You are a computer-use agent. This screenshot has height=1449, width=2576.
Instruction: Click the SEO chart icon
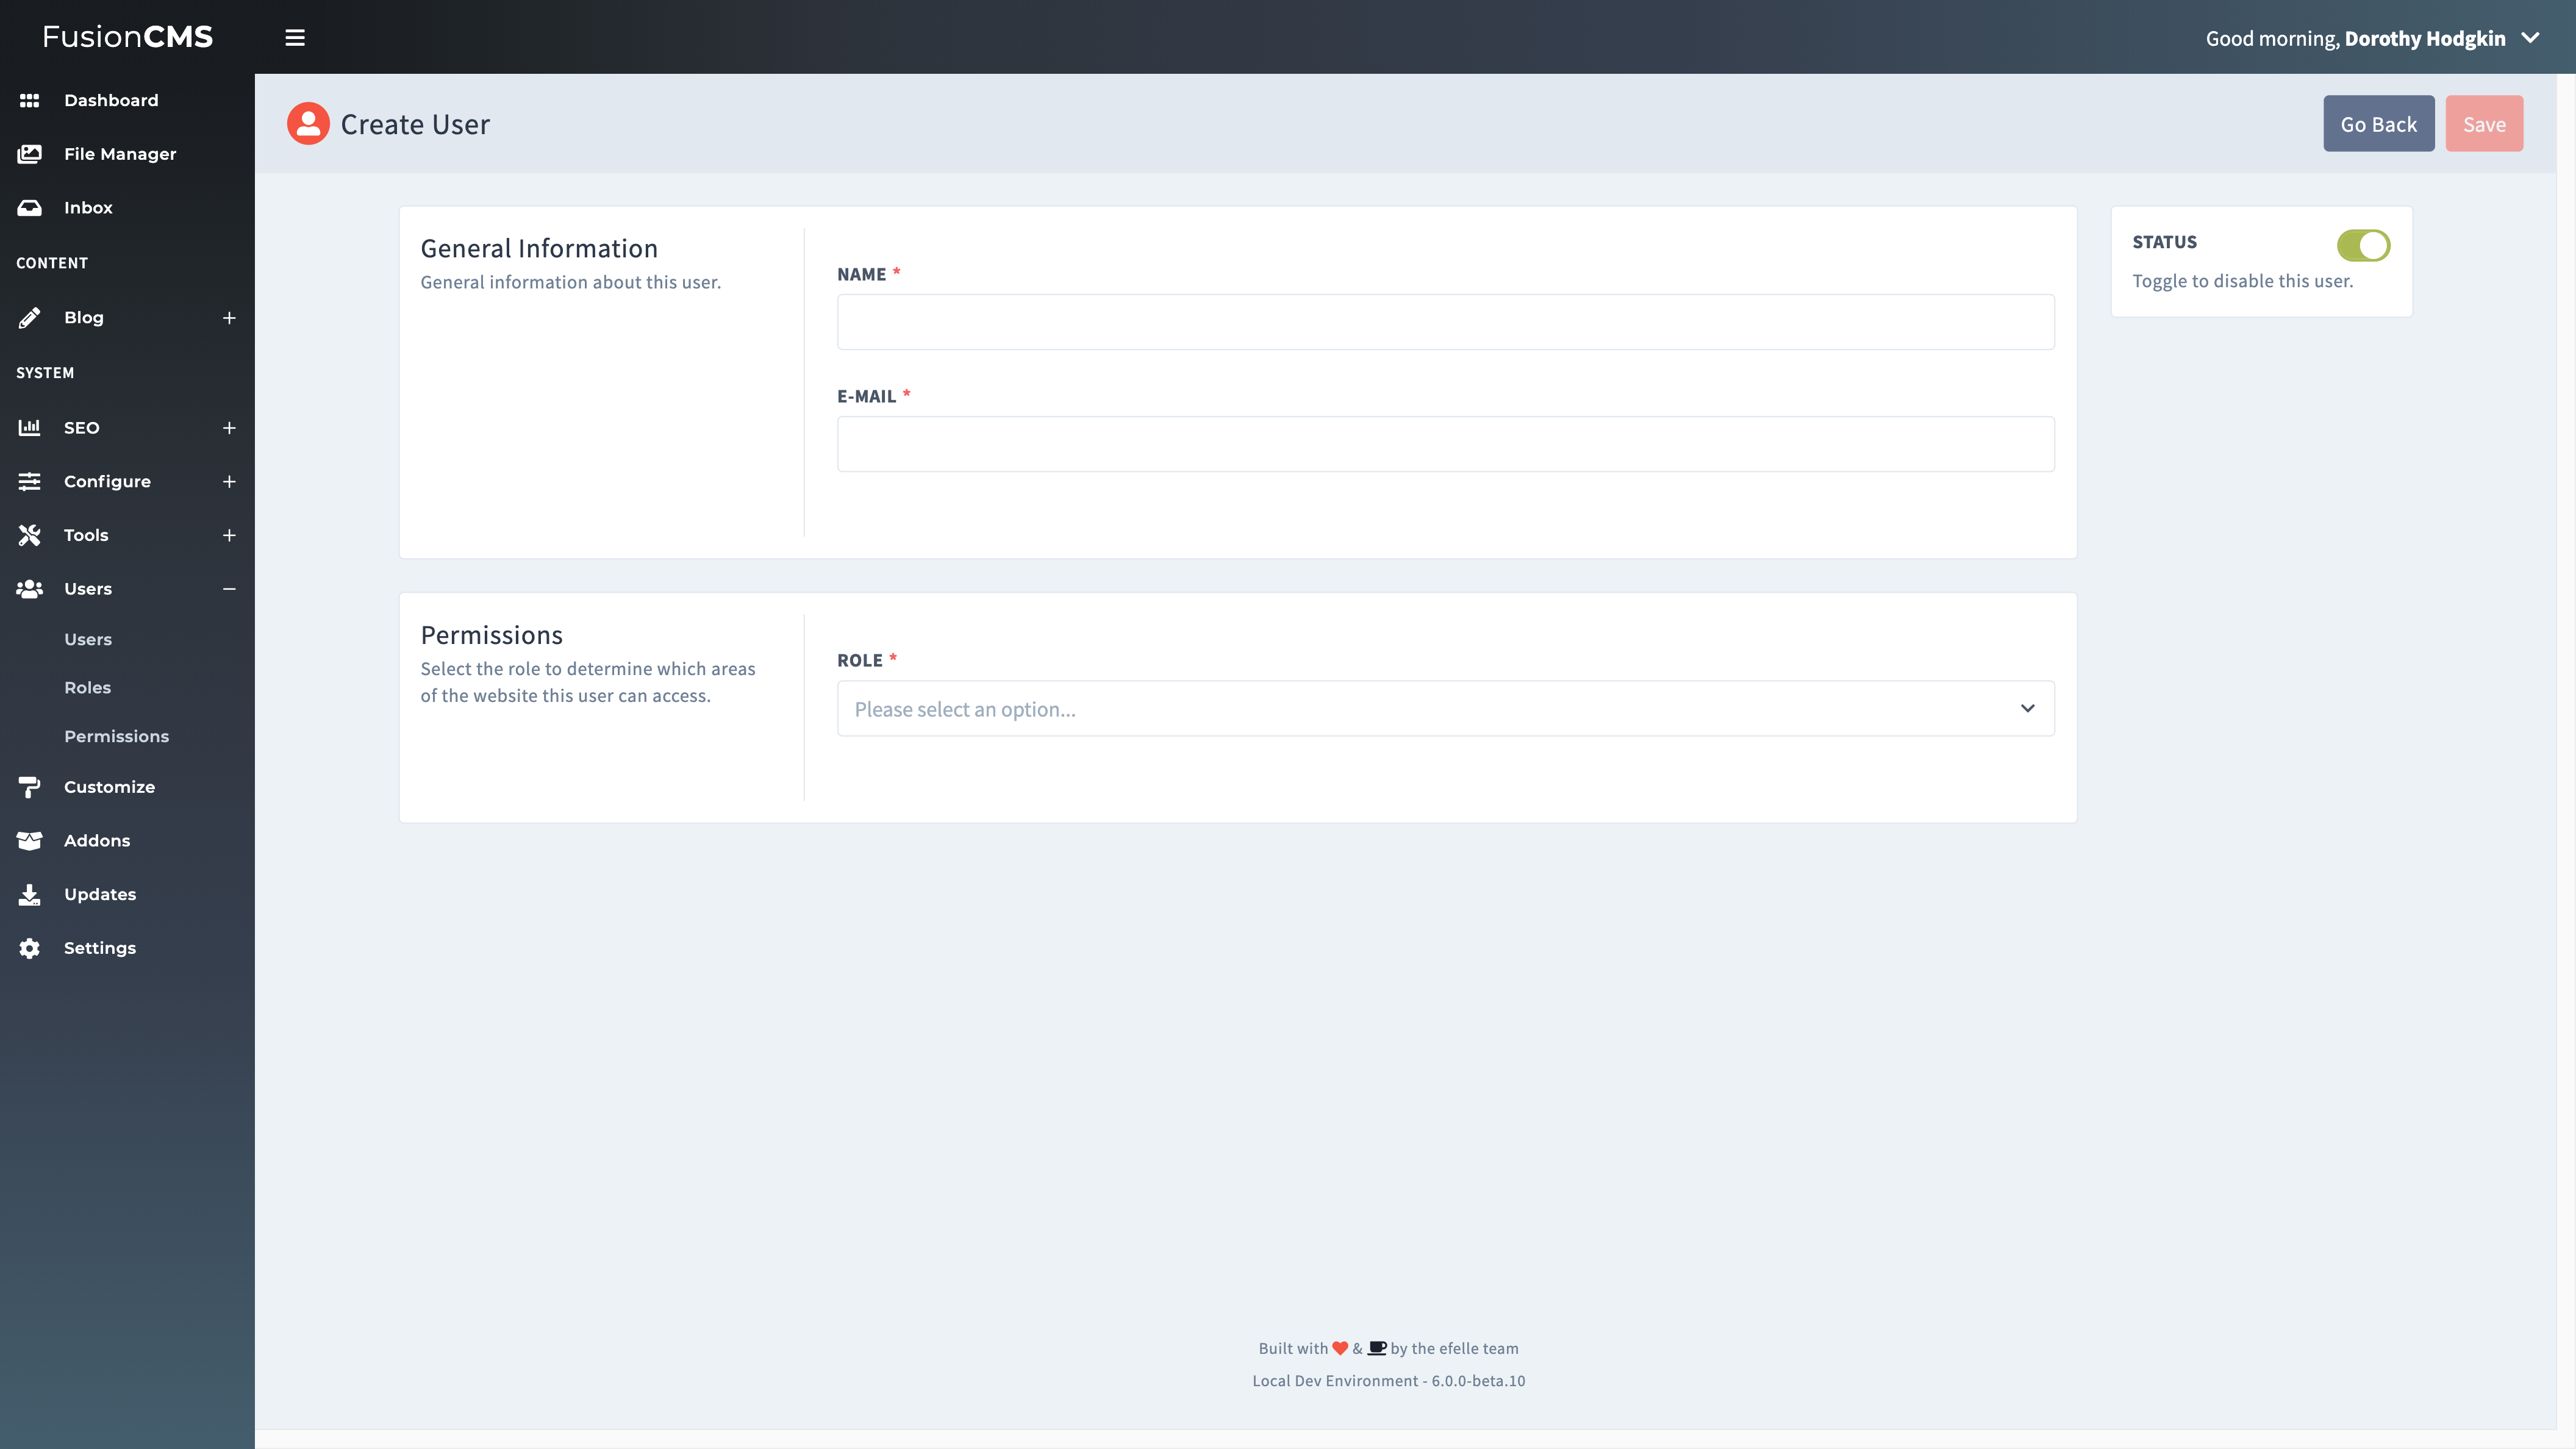[29, 428]
